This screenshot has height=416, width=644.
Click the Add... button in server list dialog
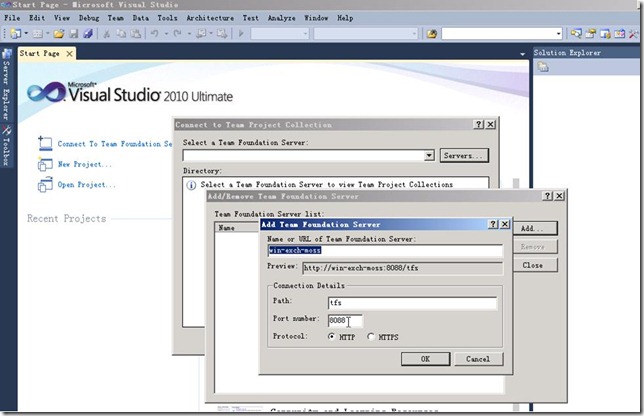[x=535, y=228]
